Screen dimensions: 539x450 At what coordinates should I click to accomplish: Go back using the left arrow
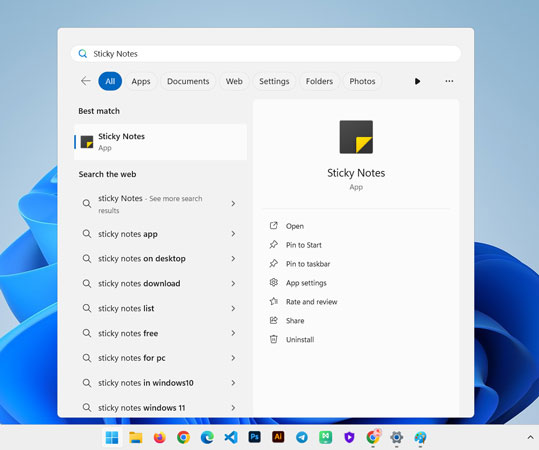86,81
